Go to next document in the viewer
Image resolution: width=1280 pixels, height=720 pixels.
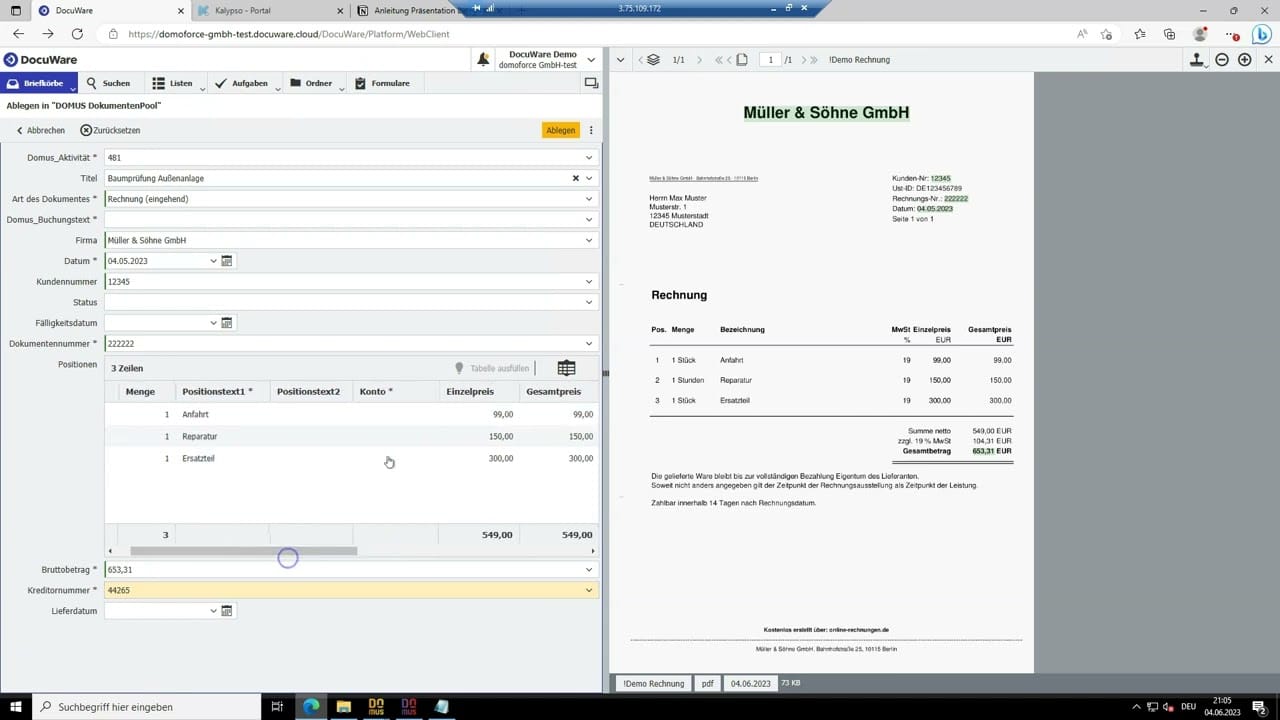coord(698,60)
